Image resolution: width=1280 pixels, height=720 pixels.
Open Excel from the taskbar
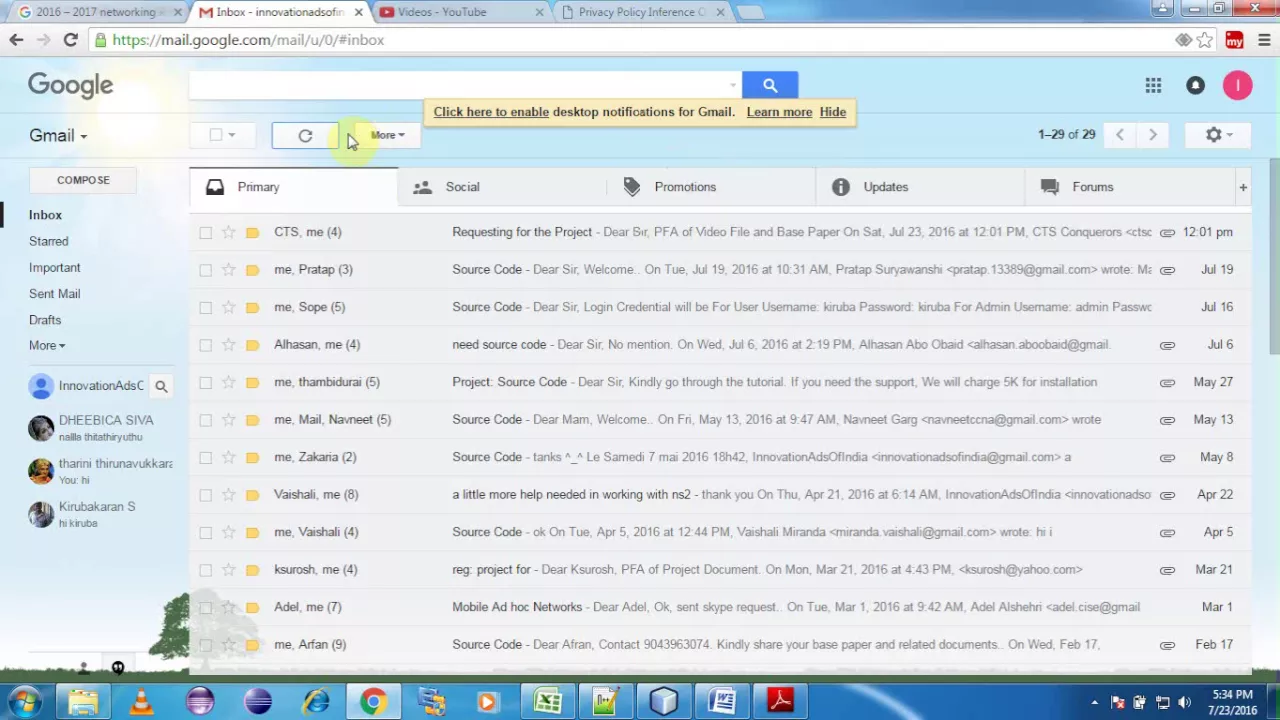[548, 701]
